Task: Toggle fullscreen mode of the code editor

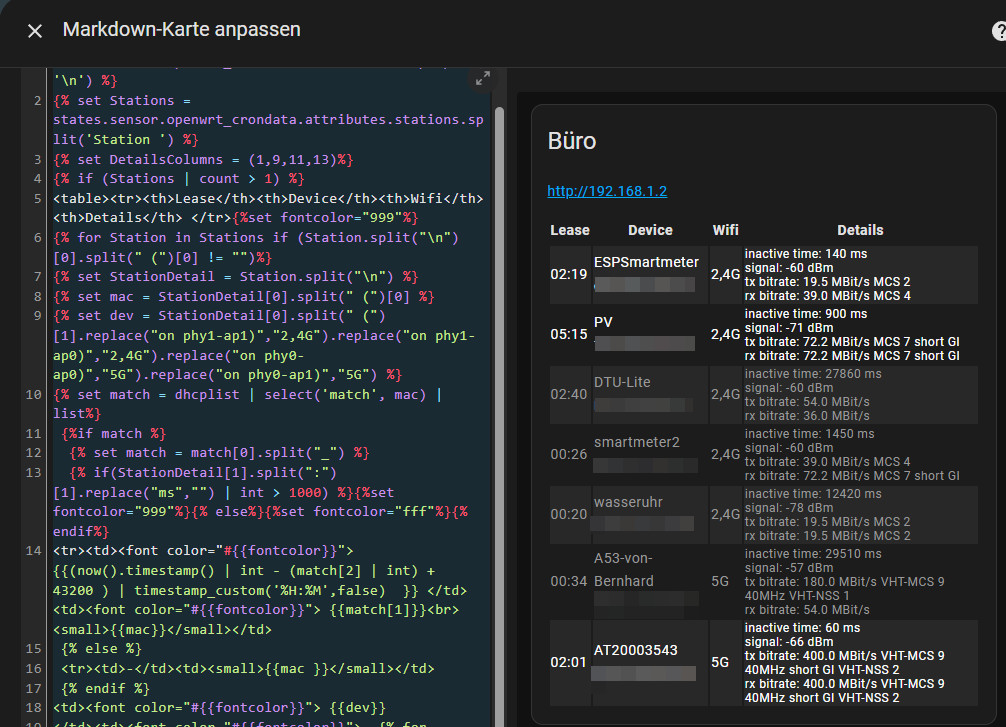Action: click(x=482, y=78)
